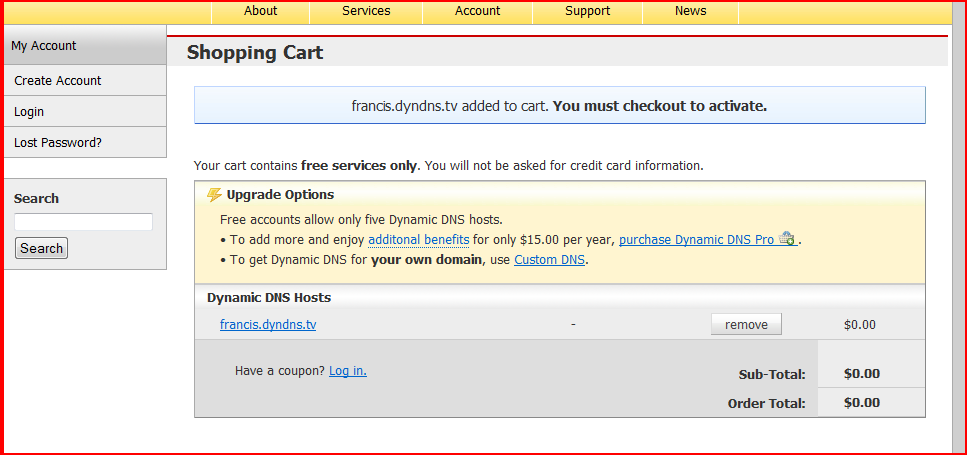The height and width of the screenshot is (455, 967).
Task: Open the About menu
Action: pos(260,11)
